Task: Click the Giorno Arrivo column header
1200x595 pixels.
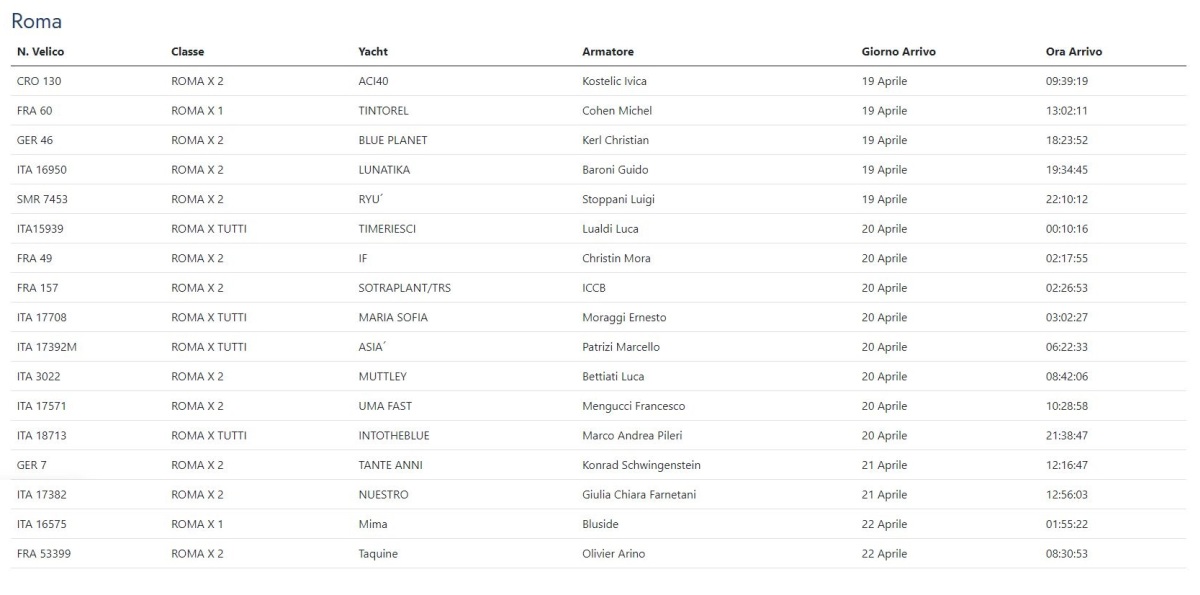Action: 898,52
